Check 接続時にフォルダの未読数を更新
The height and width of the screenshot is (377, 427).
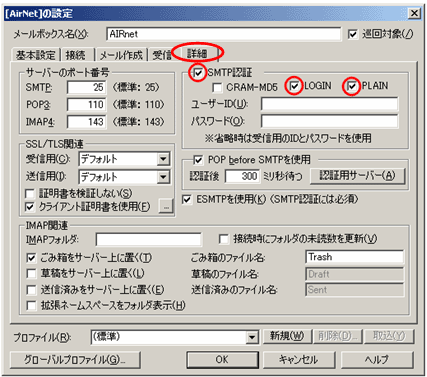pyautogui.click(x=223, y=239)
